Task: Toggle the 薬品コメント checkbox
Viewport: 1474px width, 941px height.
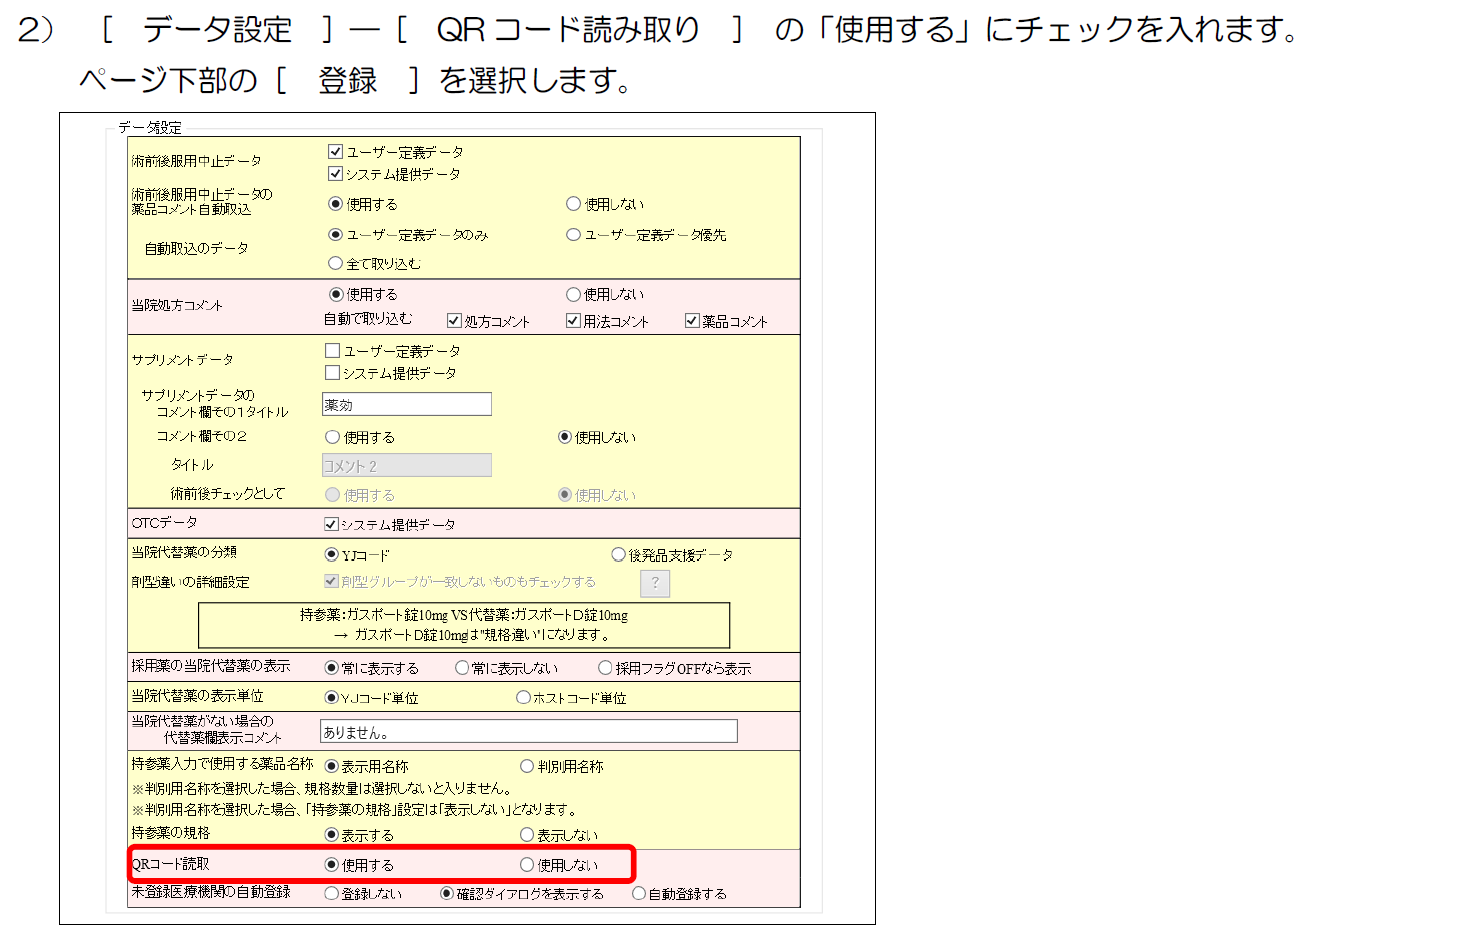Action: 692,321
